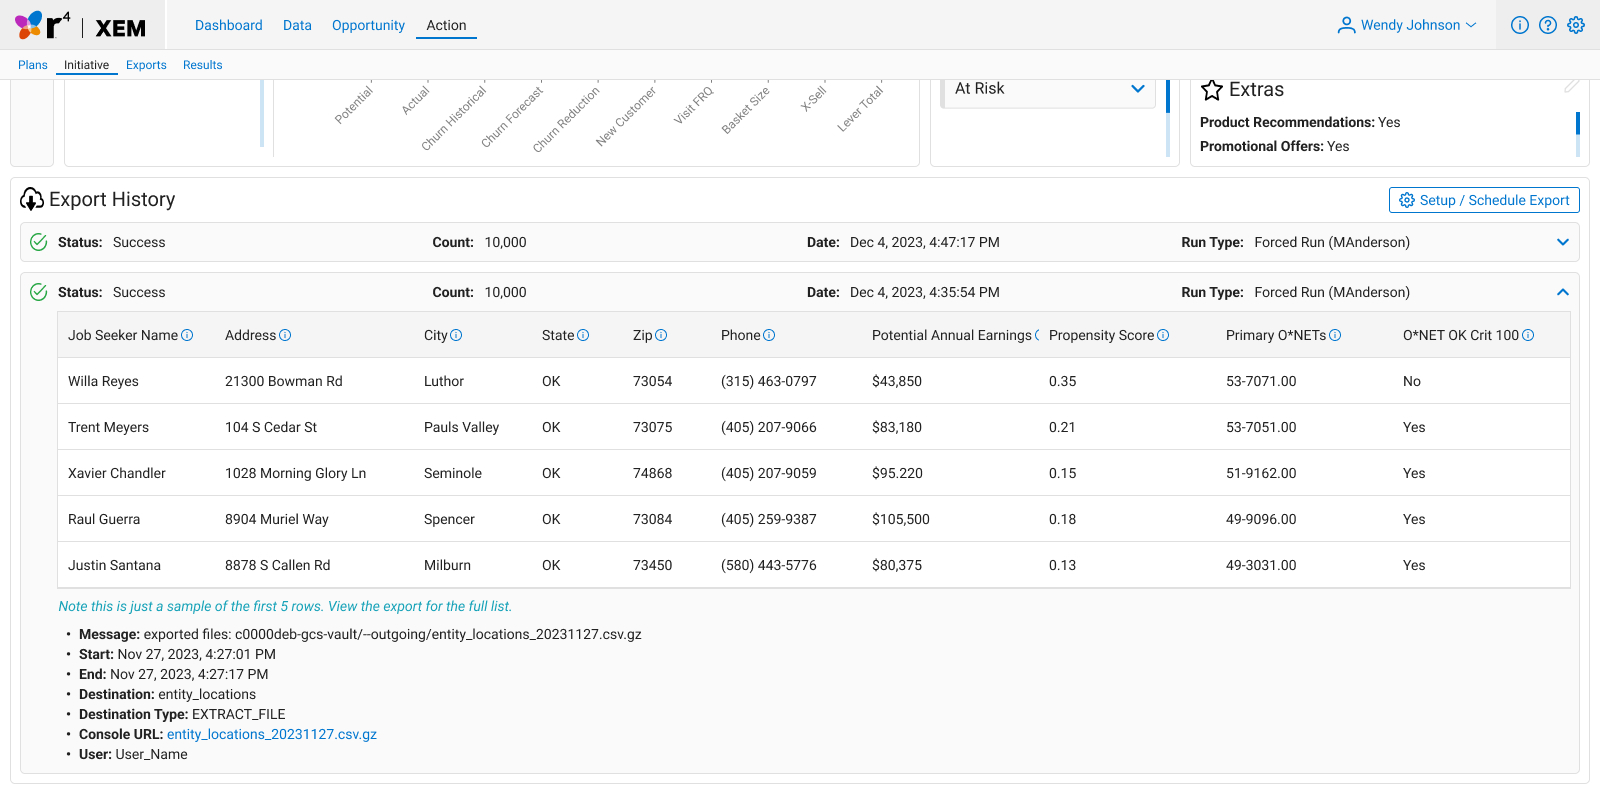This screenshot has width=1600, height=800.
Task: Click the pencil edit icon in Extras card
Action: click(x=1572, y=87)
